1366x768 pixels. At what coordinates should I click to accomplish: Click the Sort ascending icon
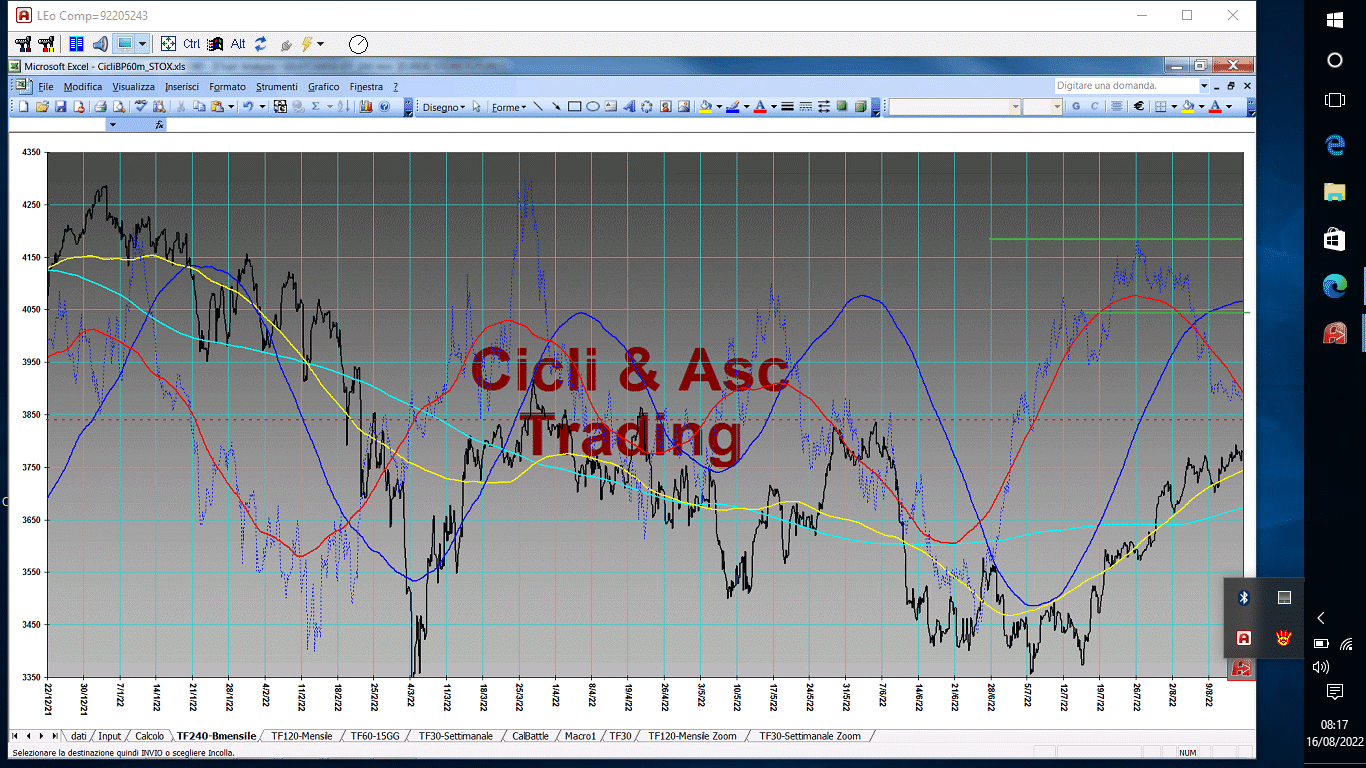(x=343, y=105)
